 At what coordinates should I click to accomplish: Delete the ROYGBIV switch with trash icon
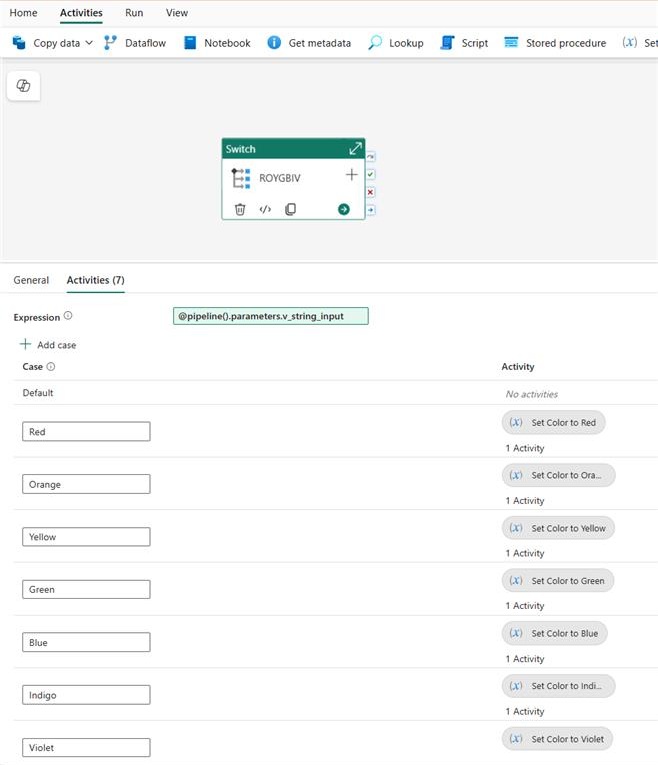(x=239, y=209)
